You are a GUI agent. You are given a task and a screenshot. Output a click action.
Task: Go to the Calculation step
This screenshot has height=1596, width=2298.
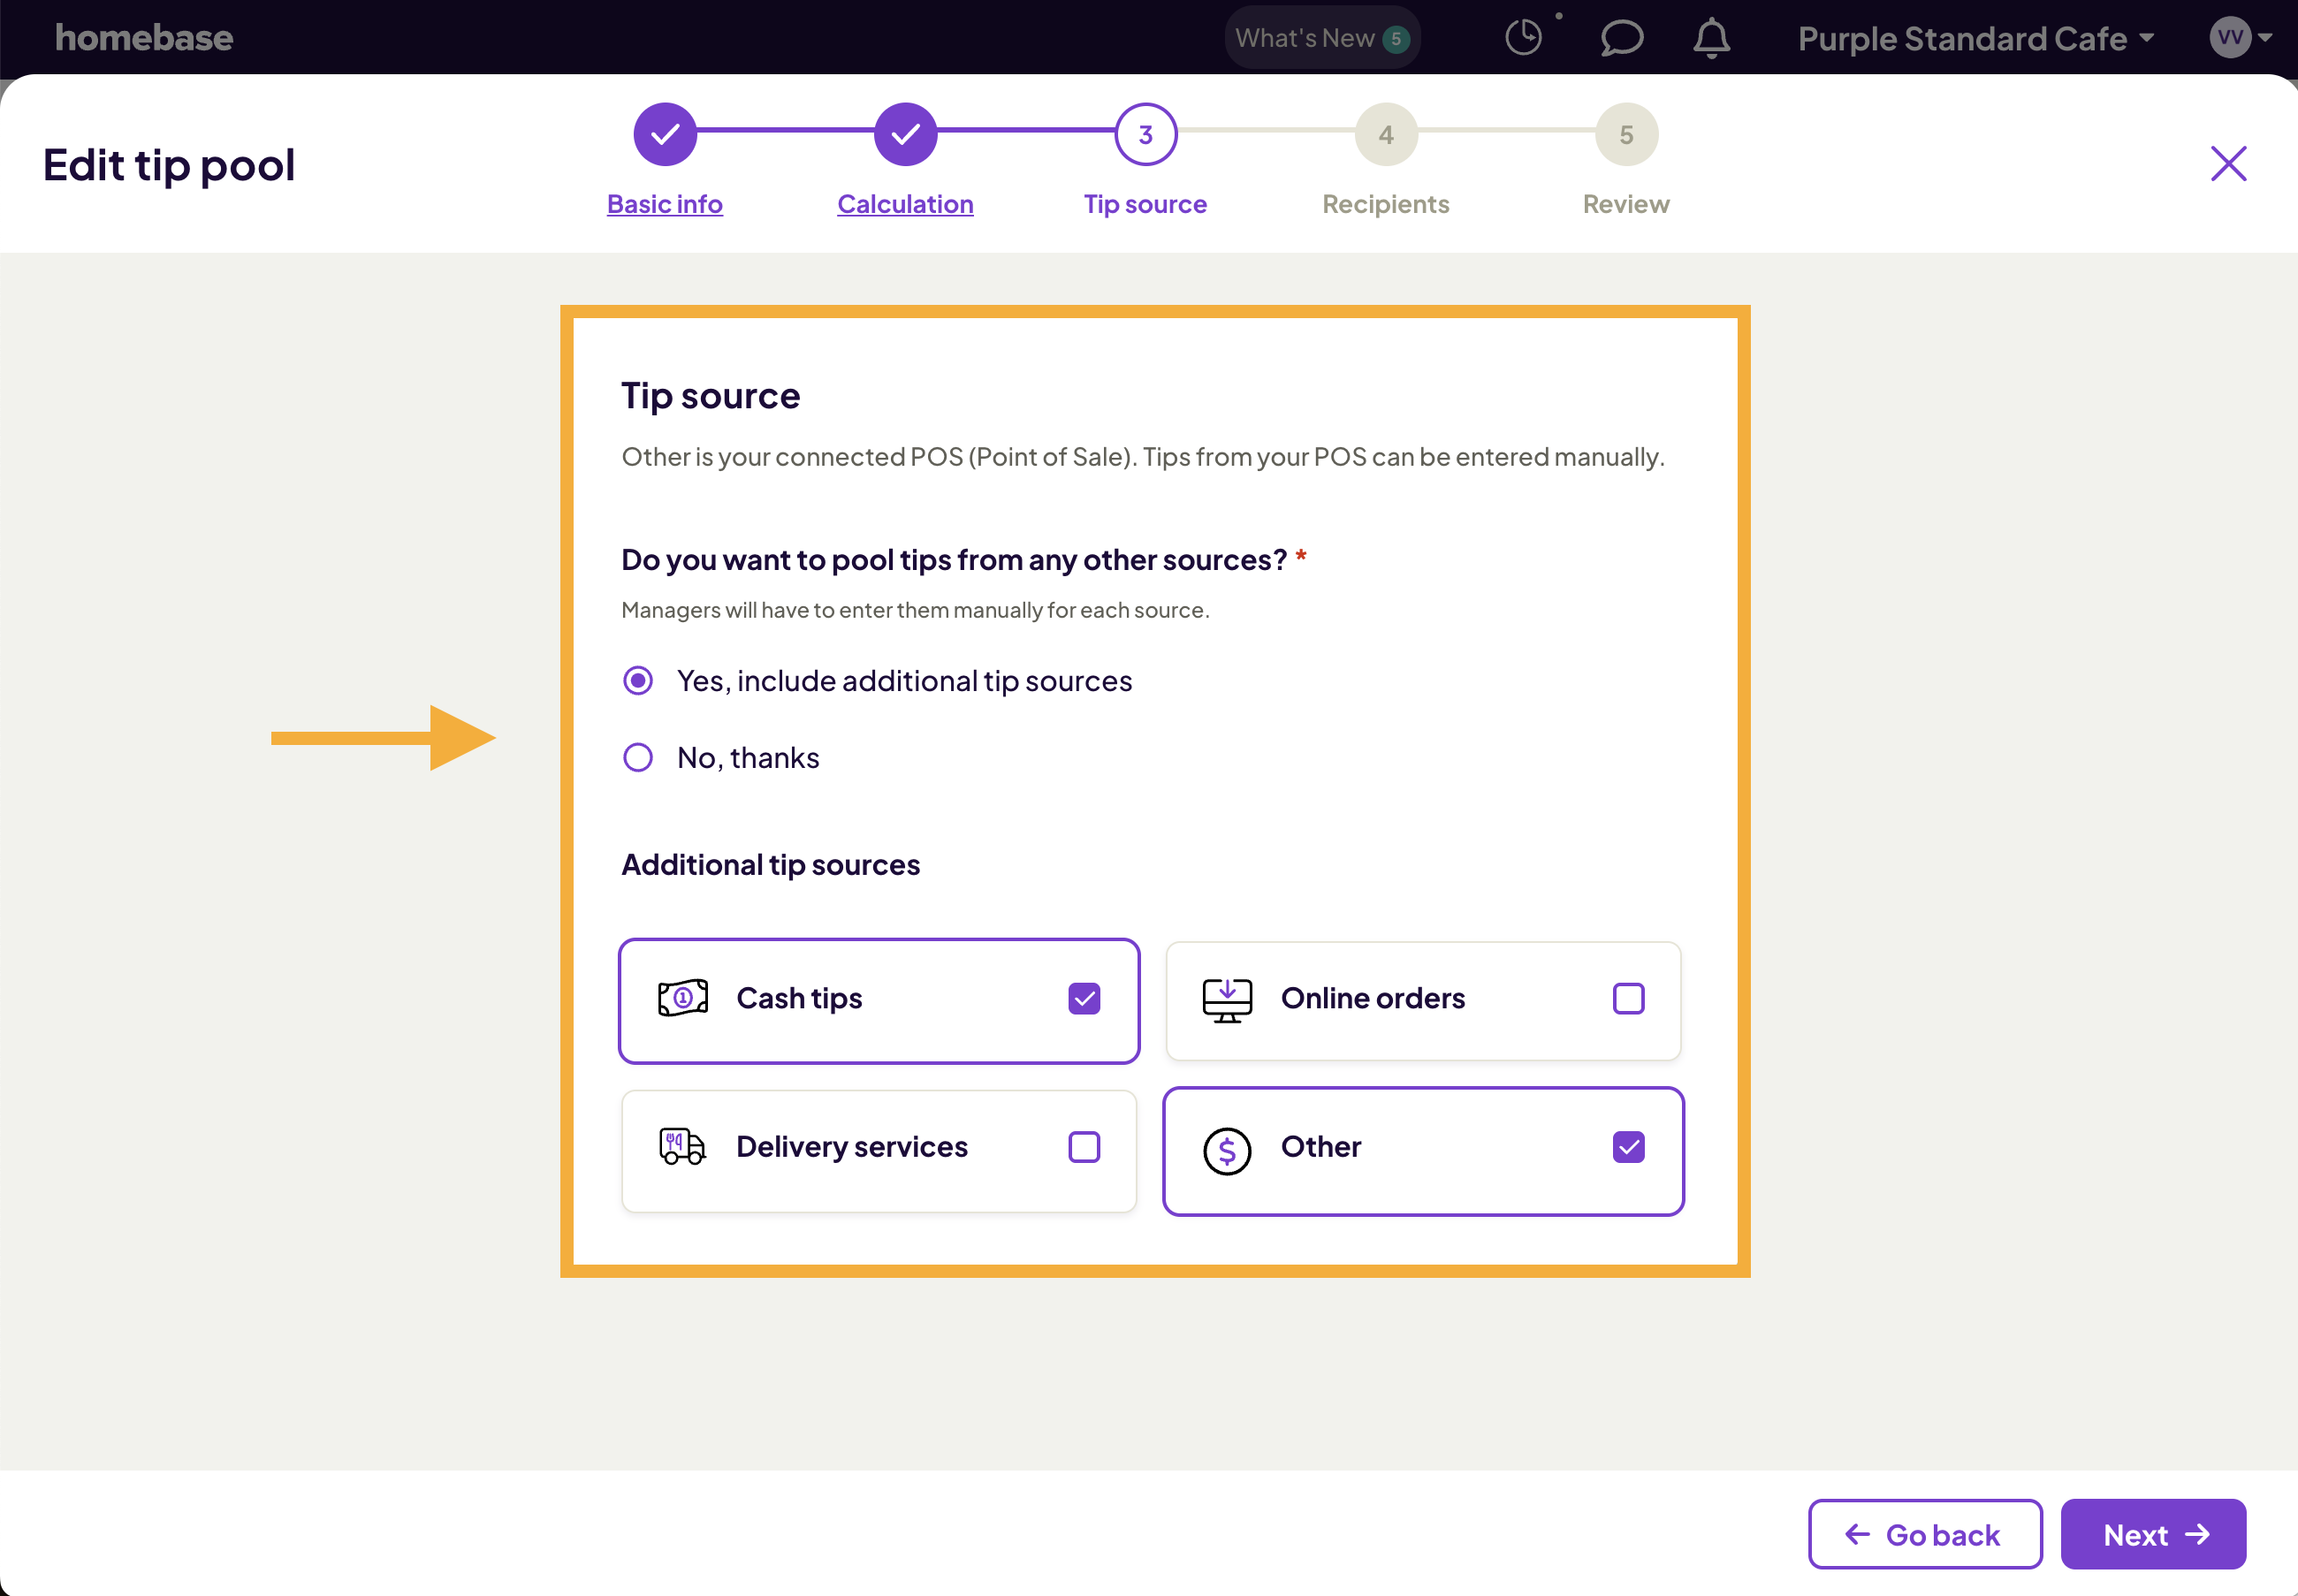904,203
